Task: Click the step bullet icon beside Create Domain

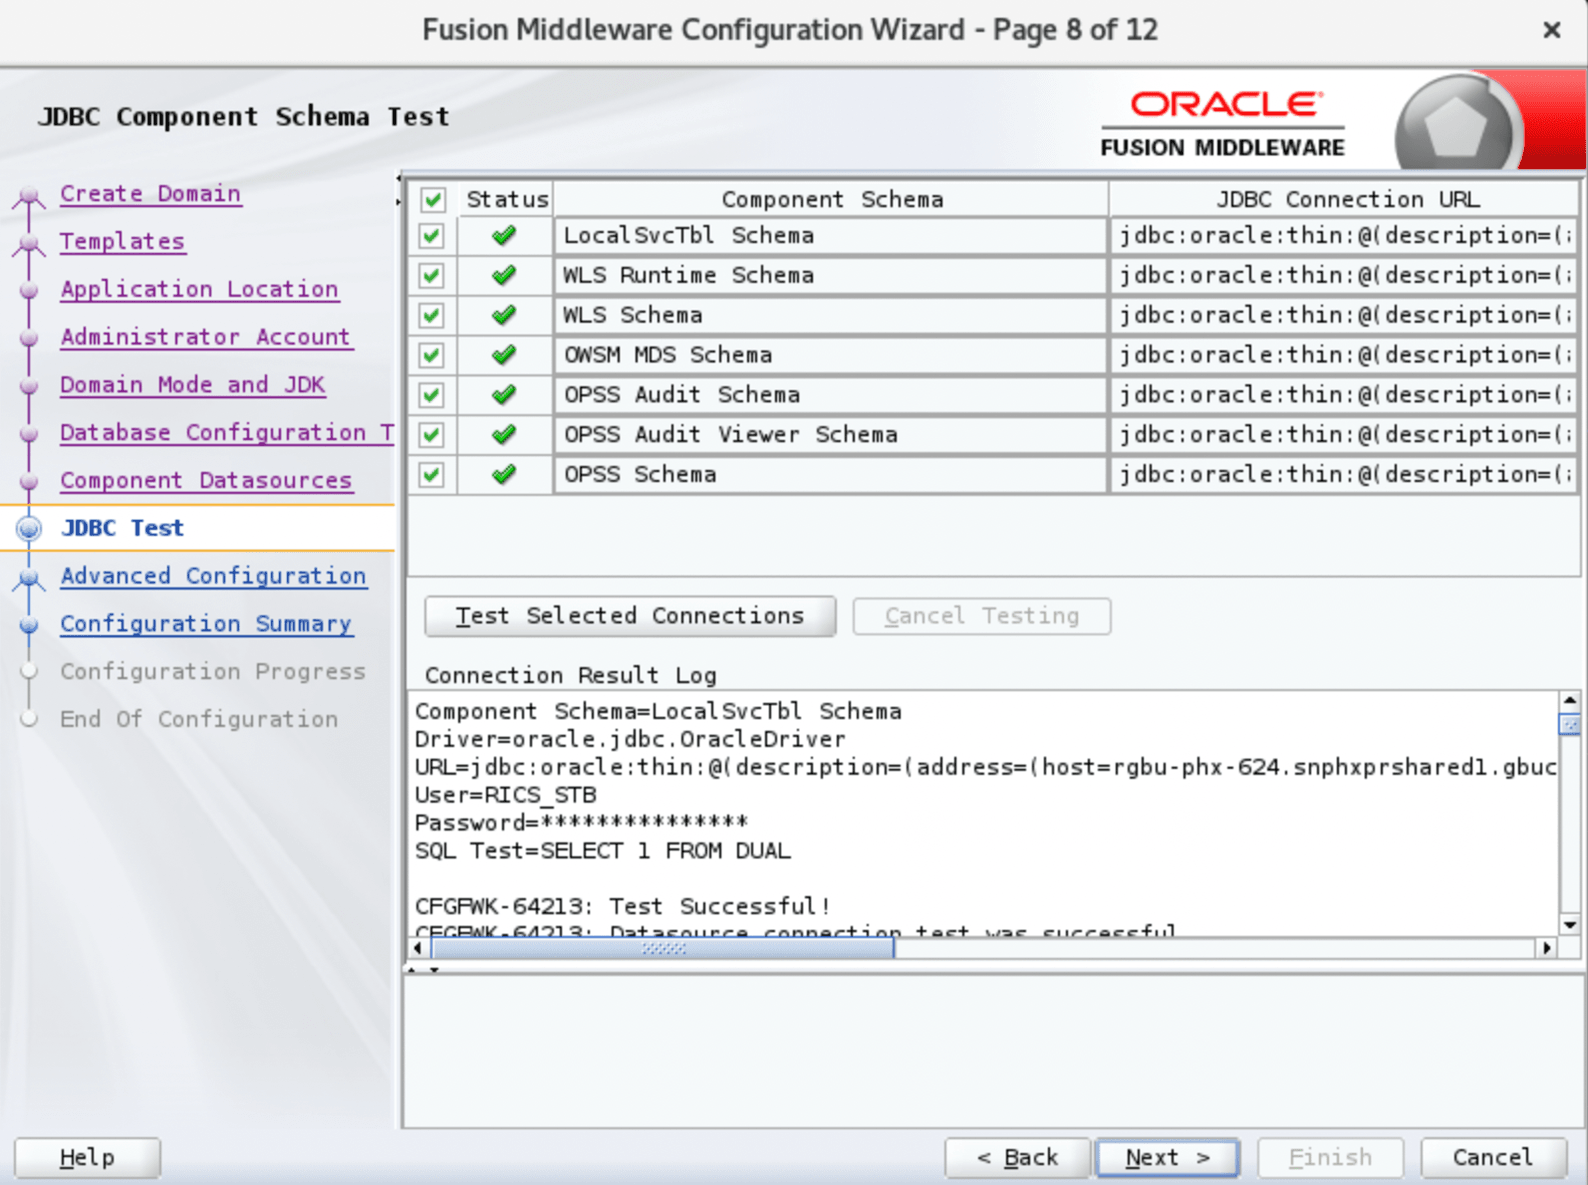Action: point(29,196)
